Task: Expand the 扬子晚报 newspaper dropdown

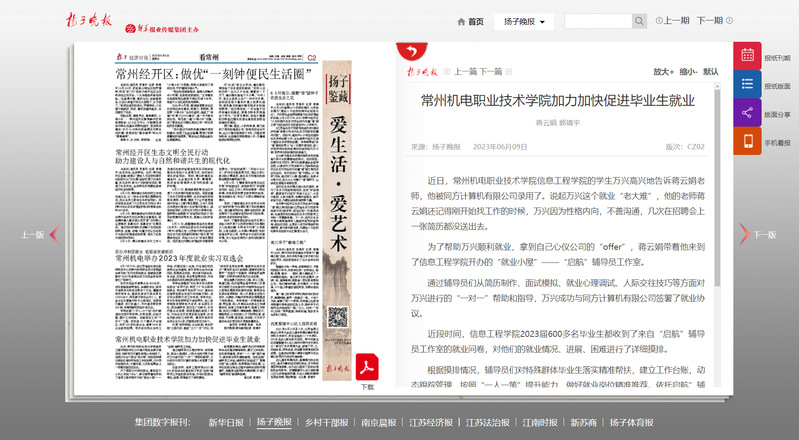Action: pyautogui.click(x=524, y=21)
